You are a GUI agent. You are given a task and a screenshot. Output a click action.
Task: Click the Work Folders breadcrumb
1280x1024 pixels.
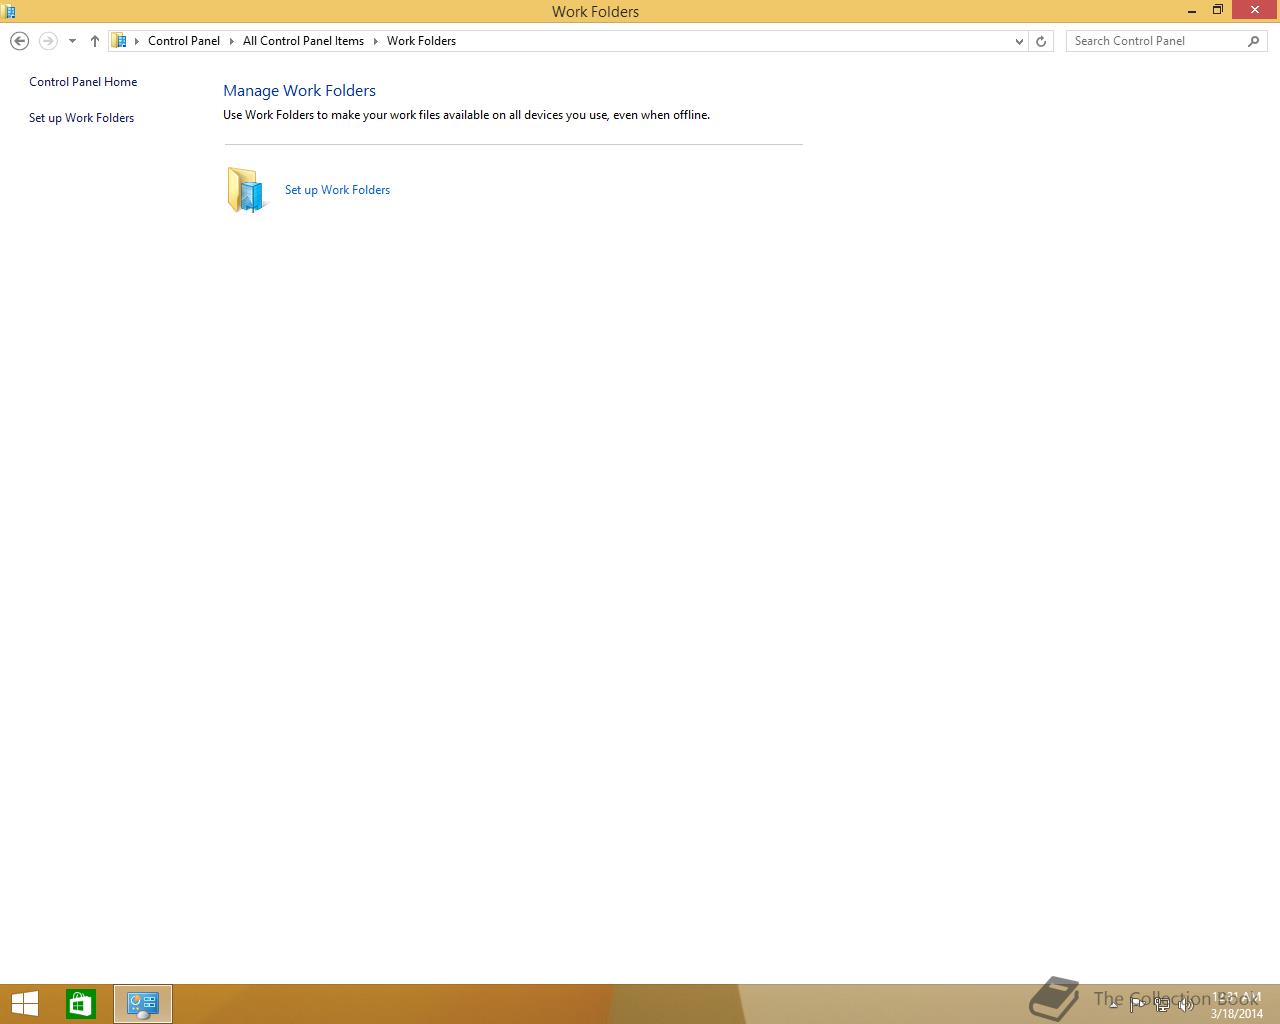(421, 41)
